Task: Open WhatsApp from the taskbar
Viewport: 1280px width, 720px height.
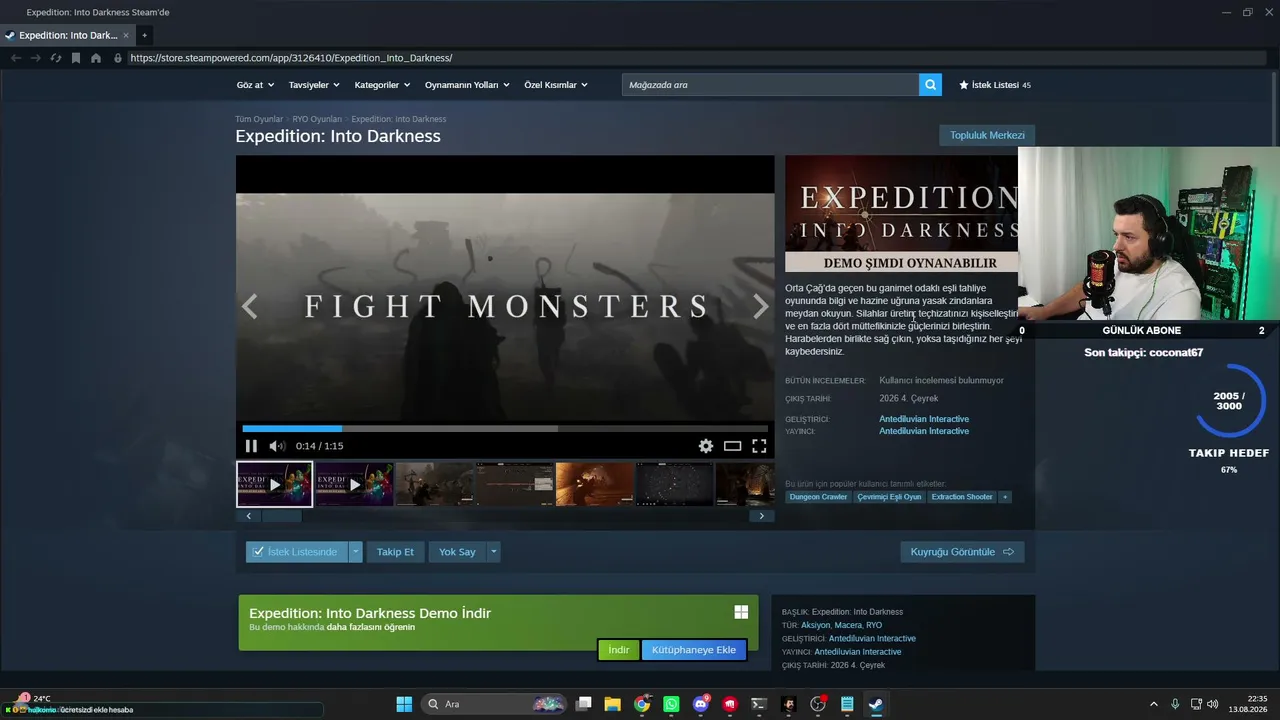Action: (x=671, y=704)
